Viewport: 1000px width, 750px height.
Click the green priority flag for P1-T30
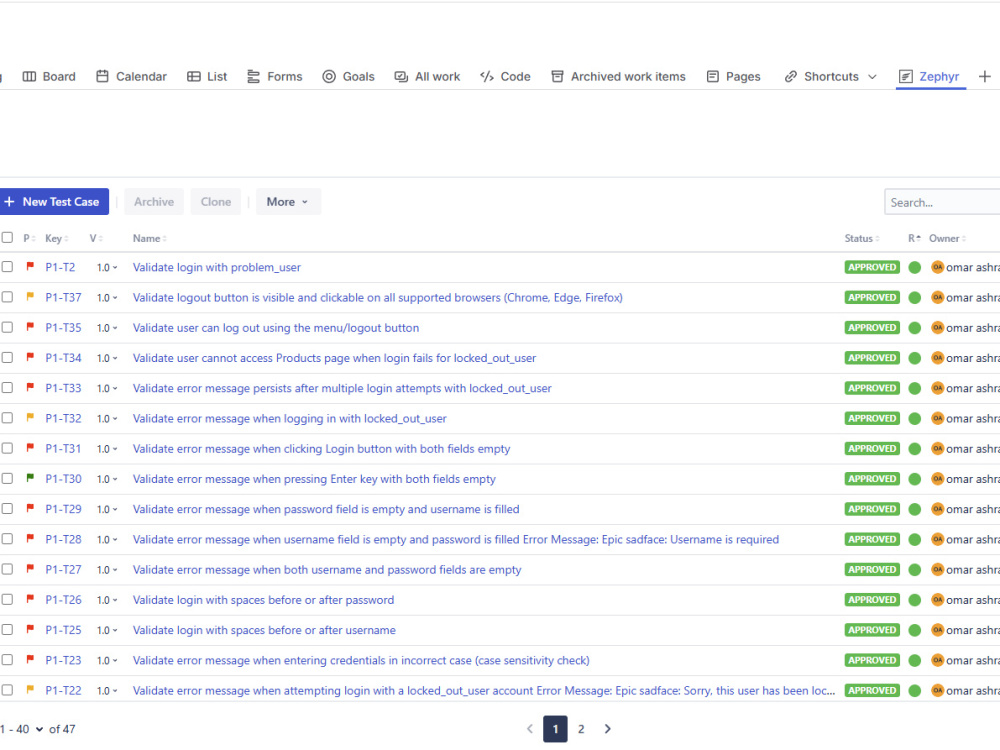[30, 478]
